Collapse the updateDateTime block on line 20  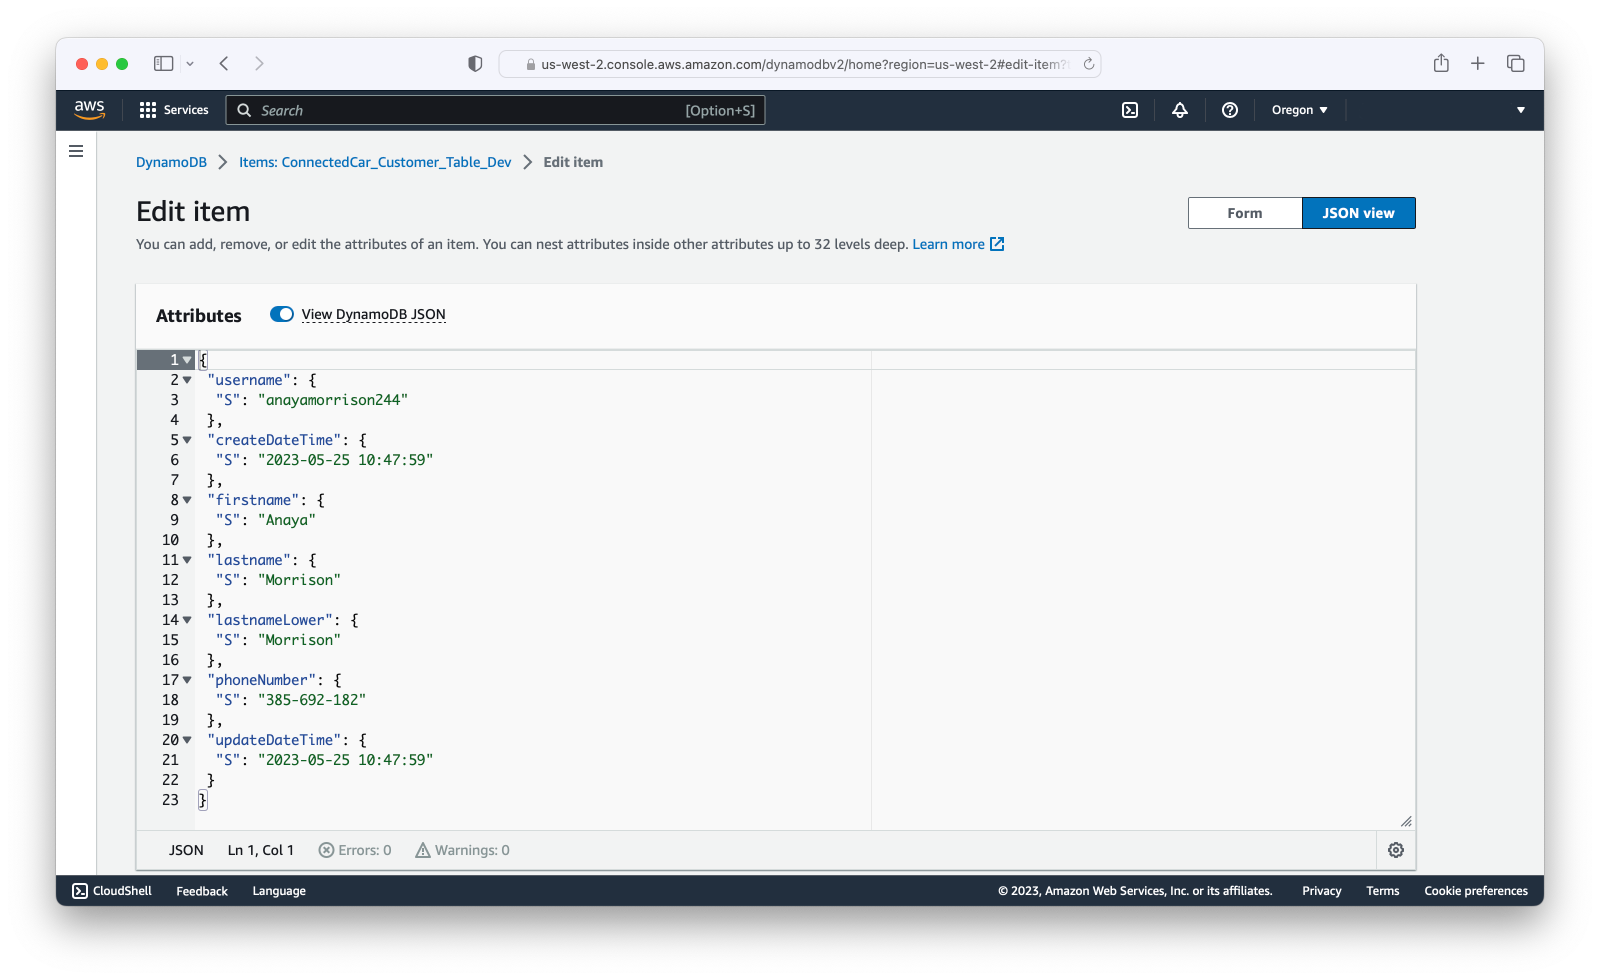tap(187, 740)
